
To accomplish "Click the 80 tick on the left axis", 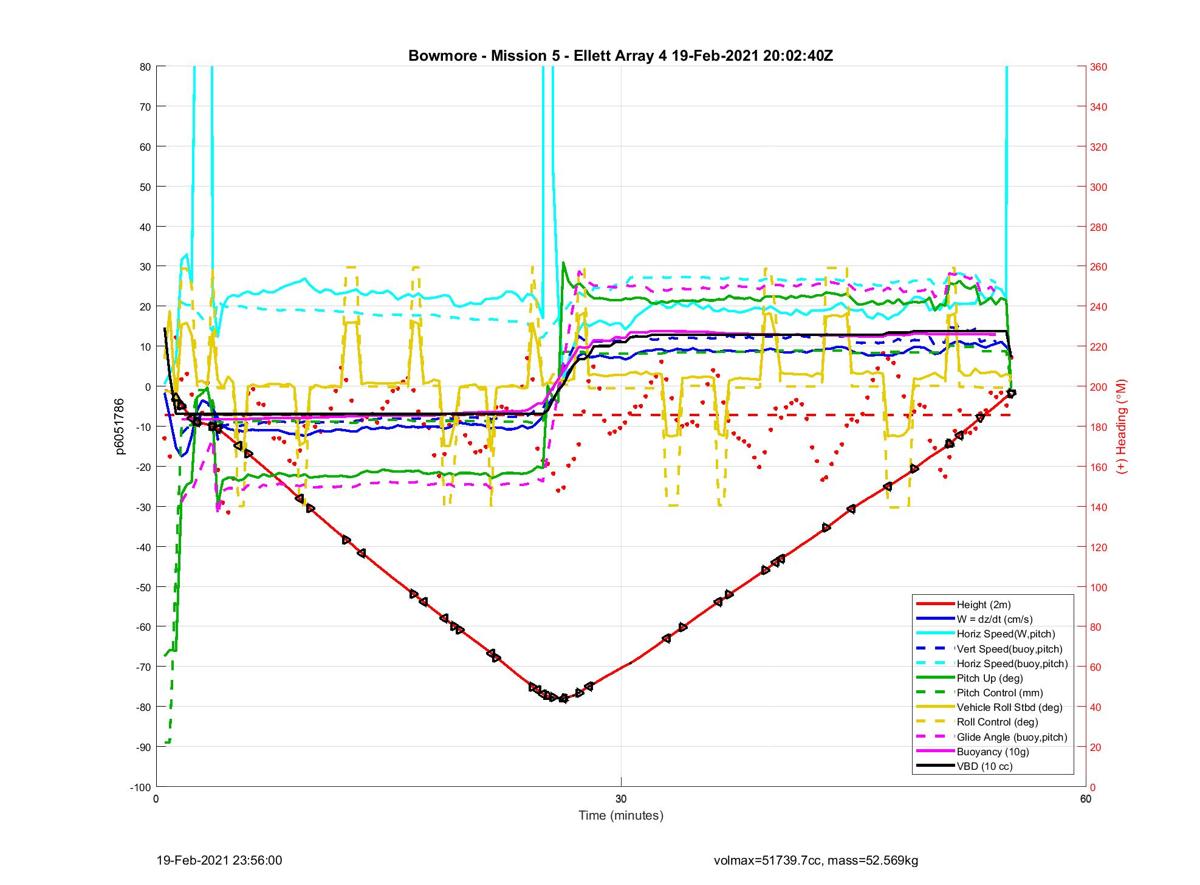I will 145,67.
